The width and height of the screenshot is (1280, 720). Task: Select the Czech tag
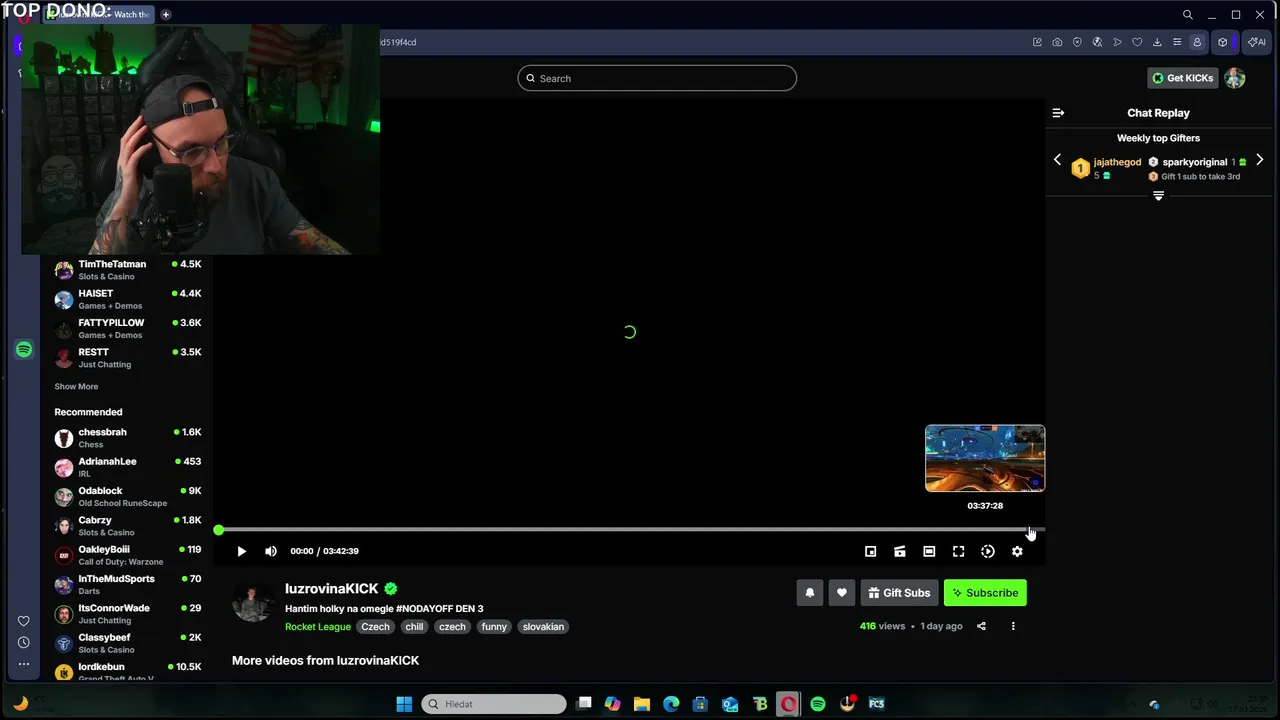[375, 627]
